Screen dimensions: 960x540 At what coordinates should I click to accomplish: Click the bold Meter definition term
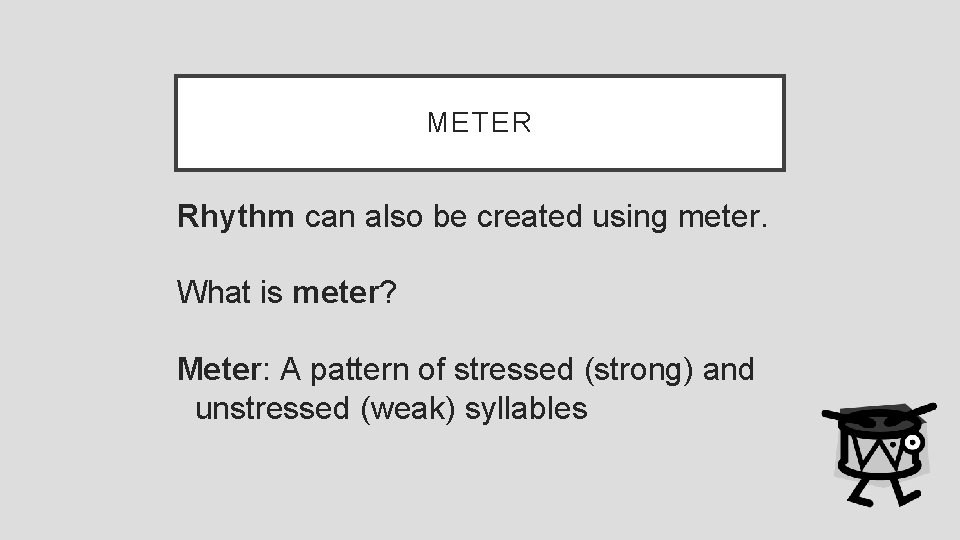pyautogui.click(x=219, y=369)
